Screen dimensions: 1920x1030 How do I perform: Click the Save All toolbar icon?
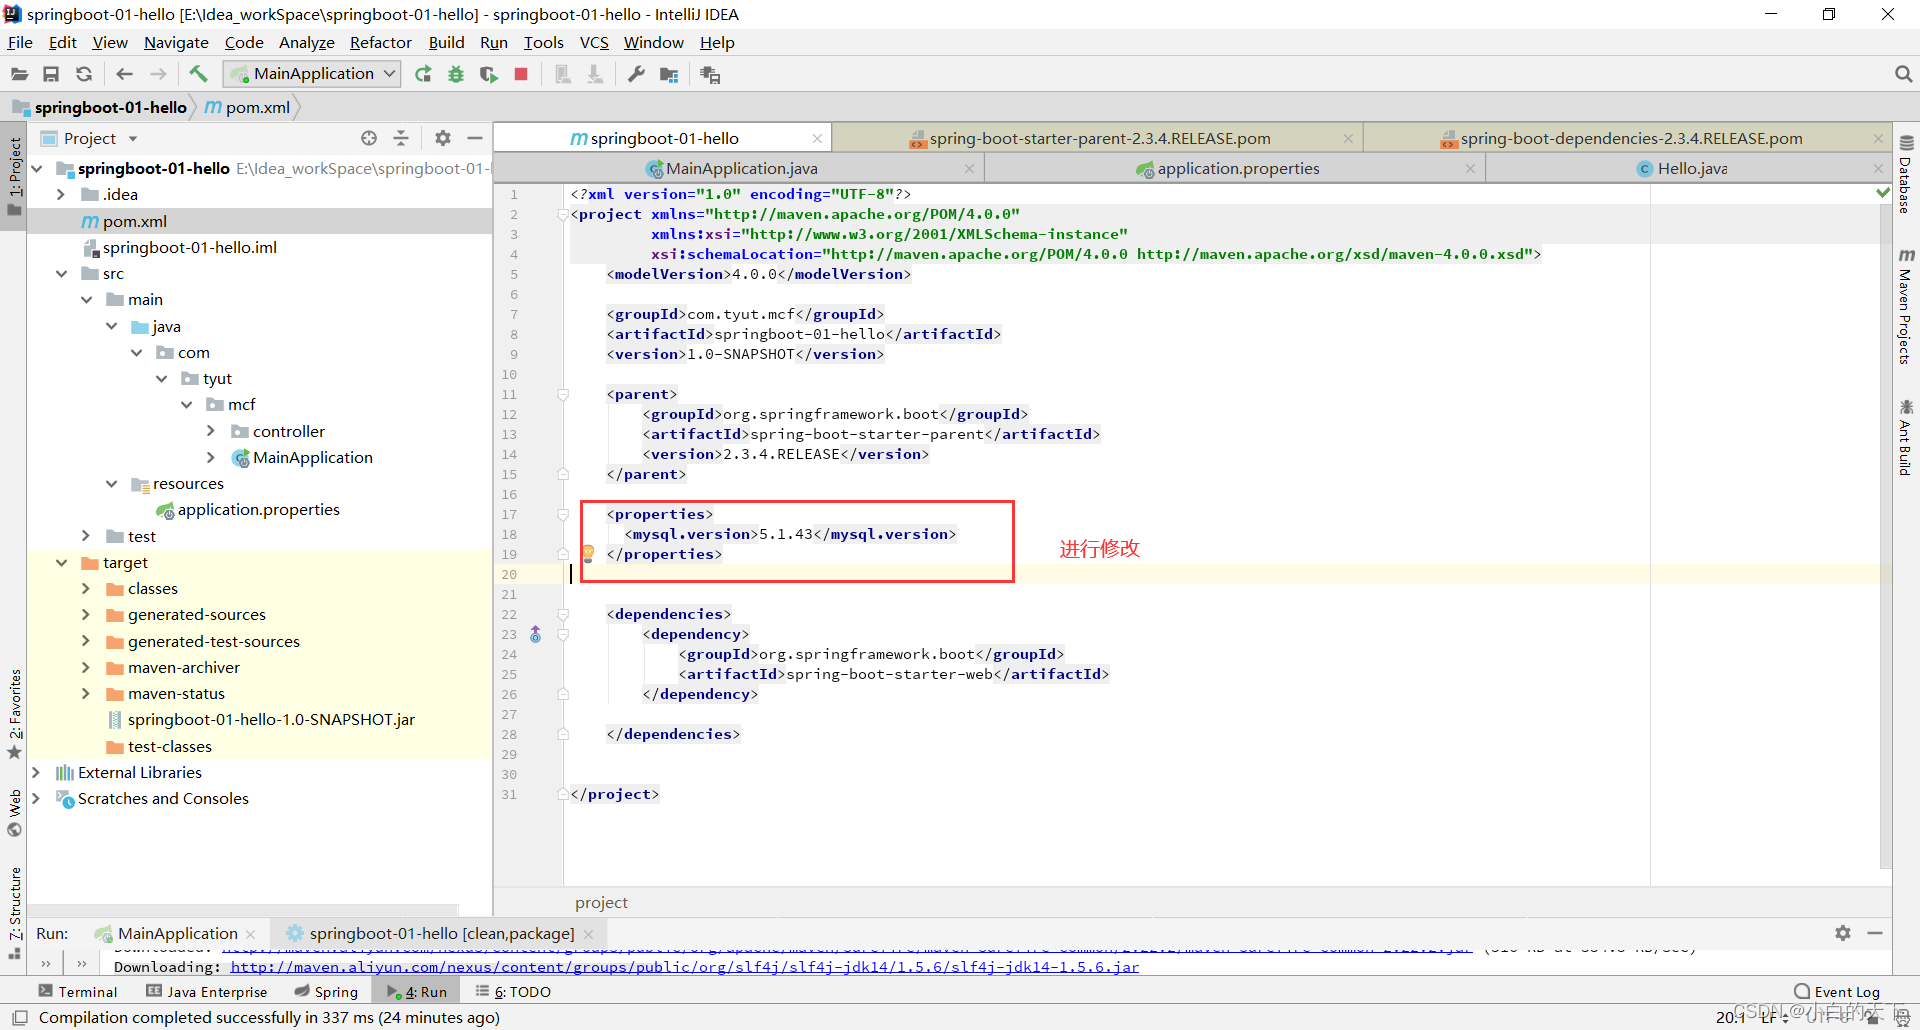[51, 74]
